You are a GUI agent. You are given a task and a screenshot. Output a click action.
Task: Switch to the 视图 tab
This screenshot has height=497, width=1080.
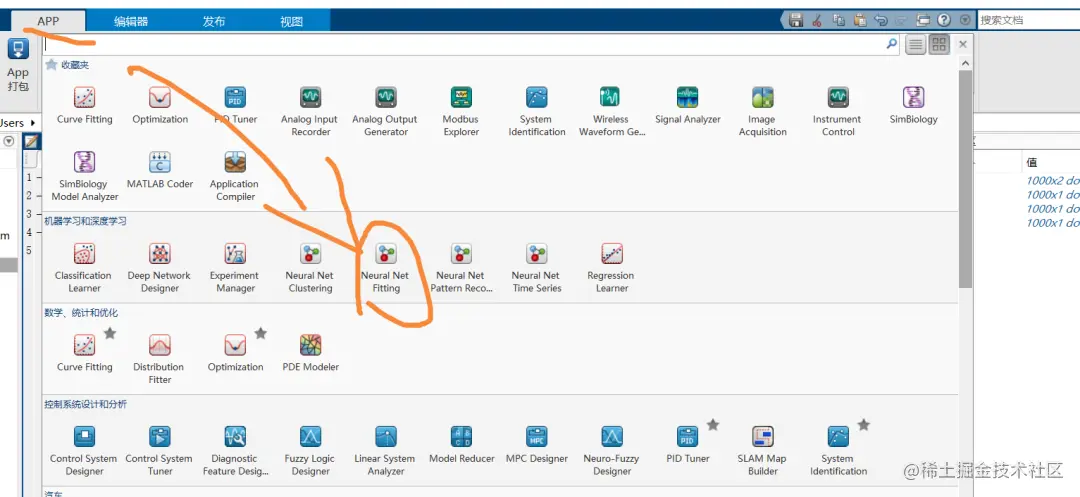291,21
